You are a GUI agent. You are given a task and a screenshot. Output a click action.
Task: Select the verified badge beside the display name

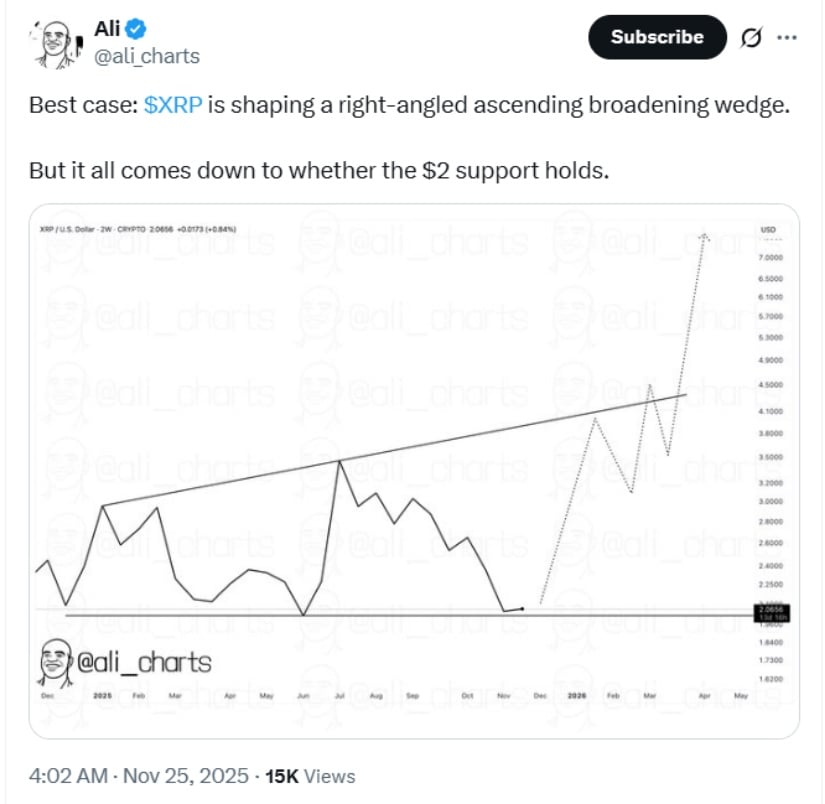(136, 30)
